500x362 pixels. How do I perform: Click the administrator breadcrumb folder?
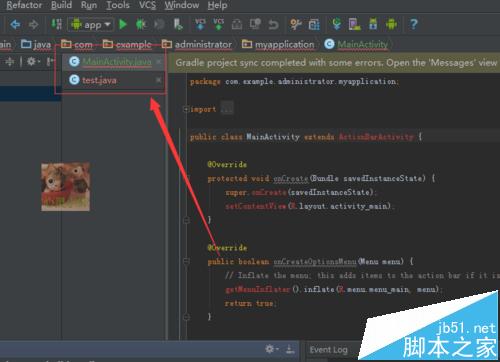point(197,44)
